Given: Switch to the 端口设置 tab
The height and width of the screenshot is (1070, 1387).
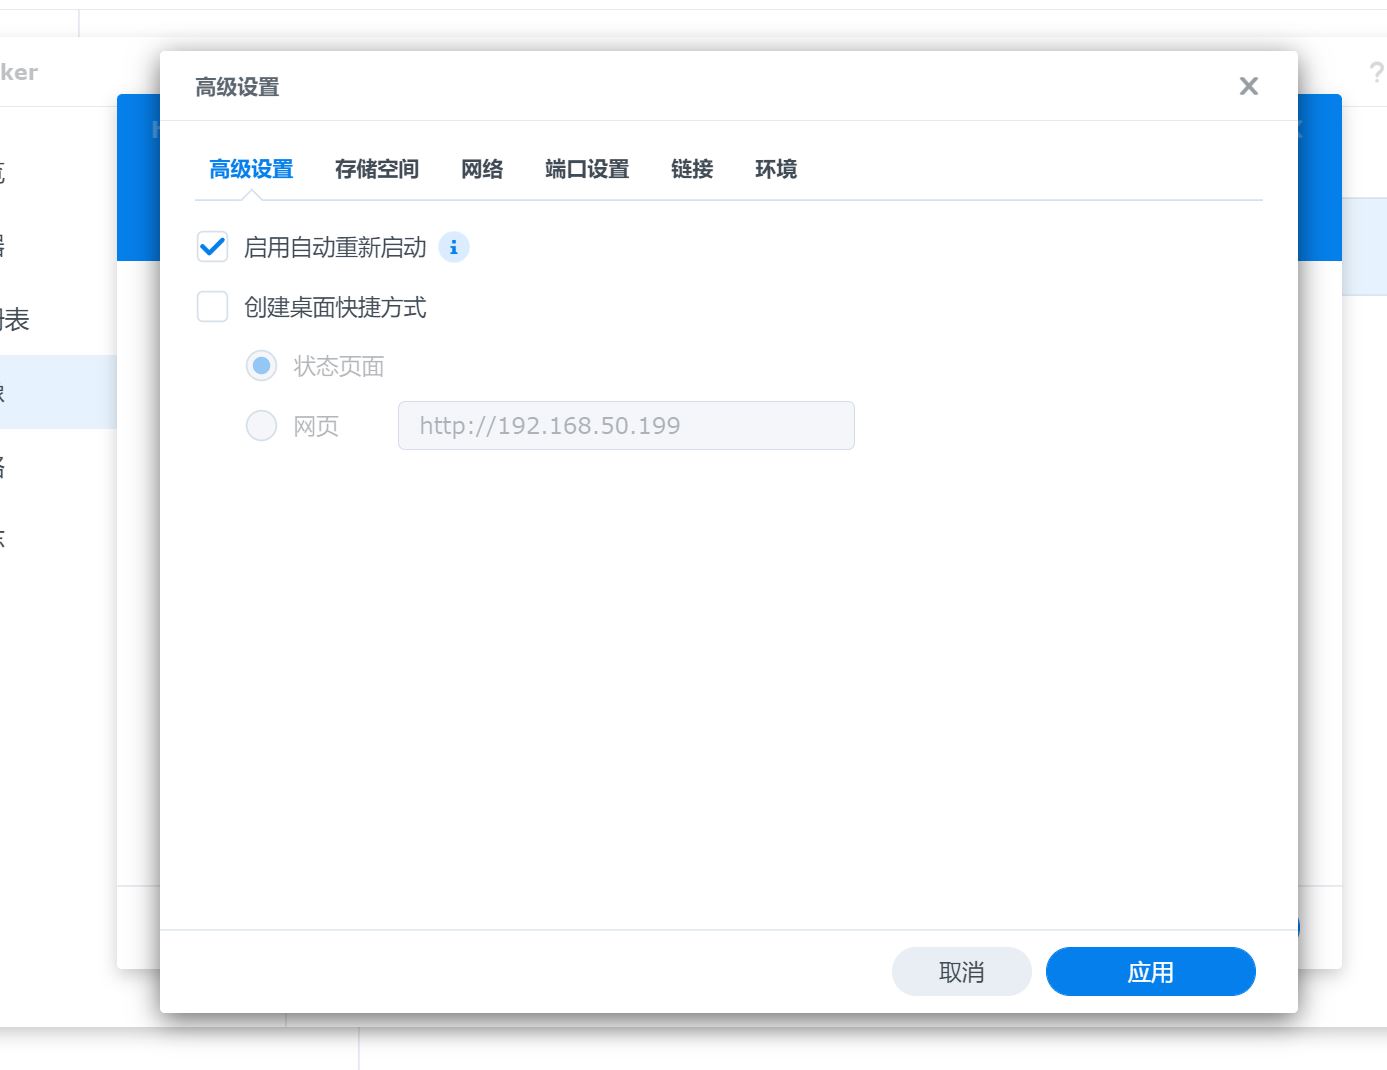Looking at the screenshot, I should pos(587,169).
